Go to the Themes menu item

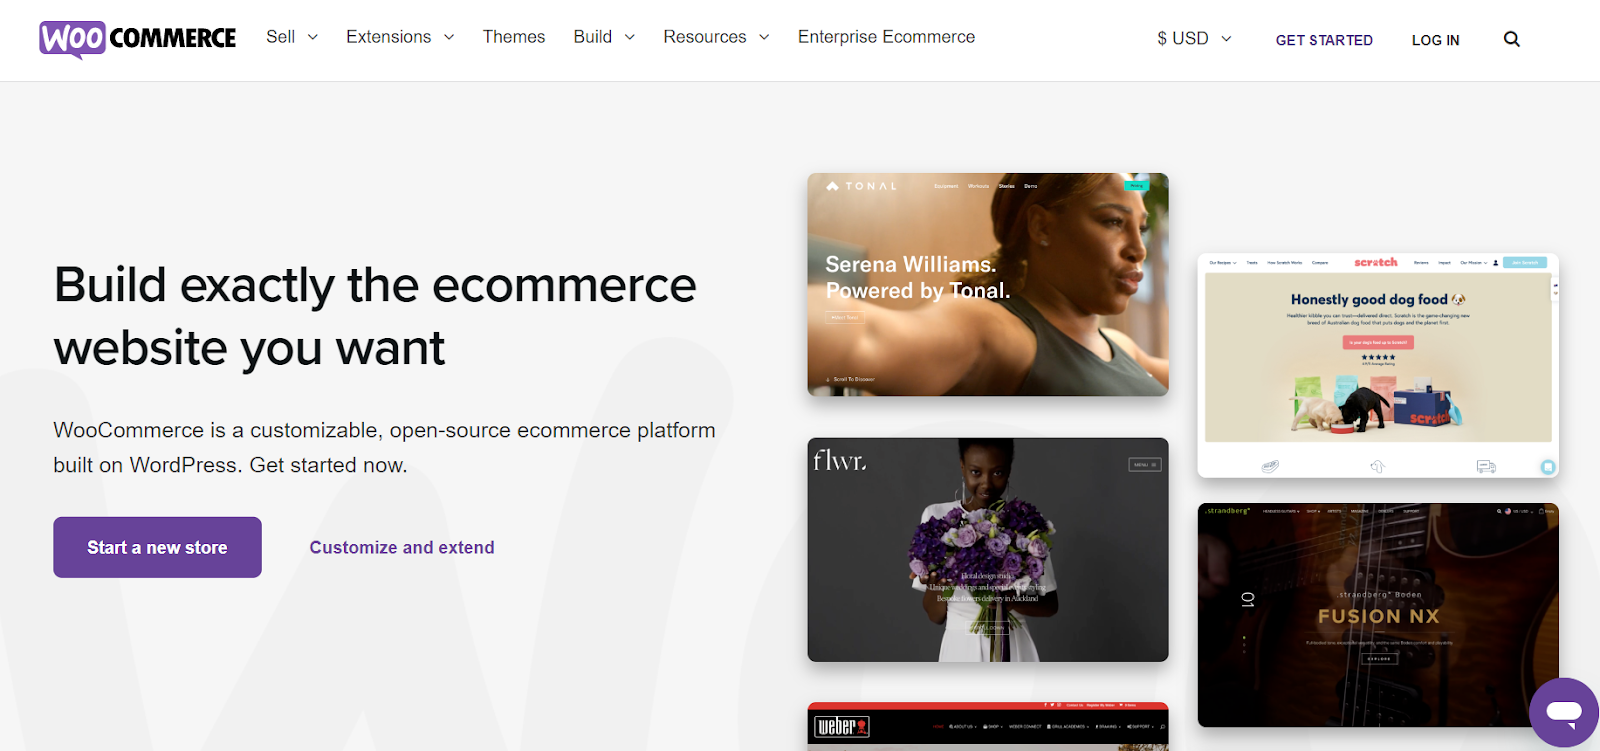[514, 37]
